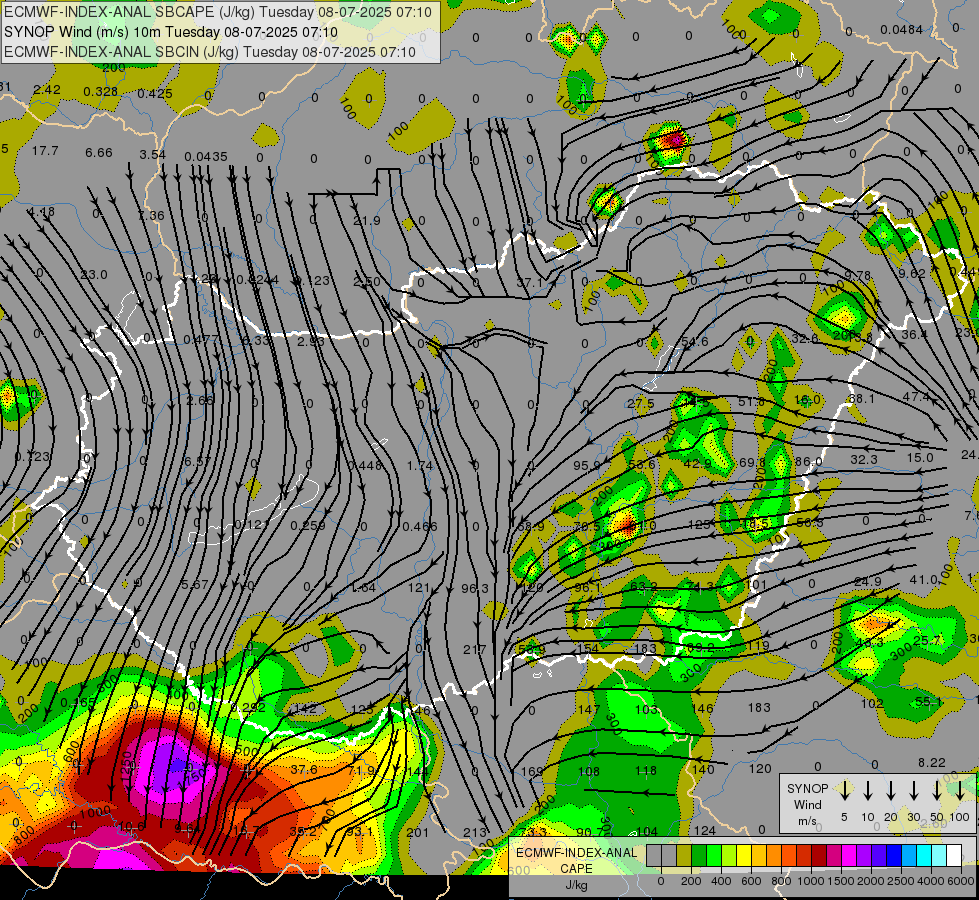Image resolution: width=979 pixels, height=900 pixels.
Task: Click the map value '0.259'
Action: coord(308,525)
